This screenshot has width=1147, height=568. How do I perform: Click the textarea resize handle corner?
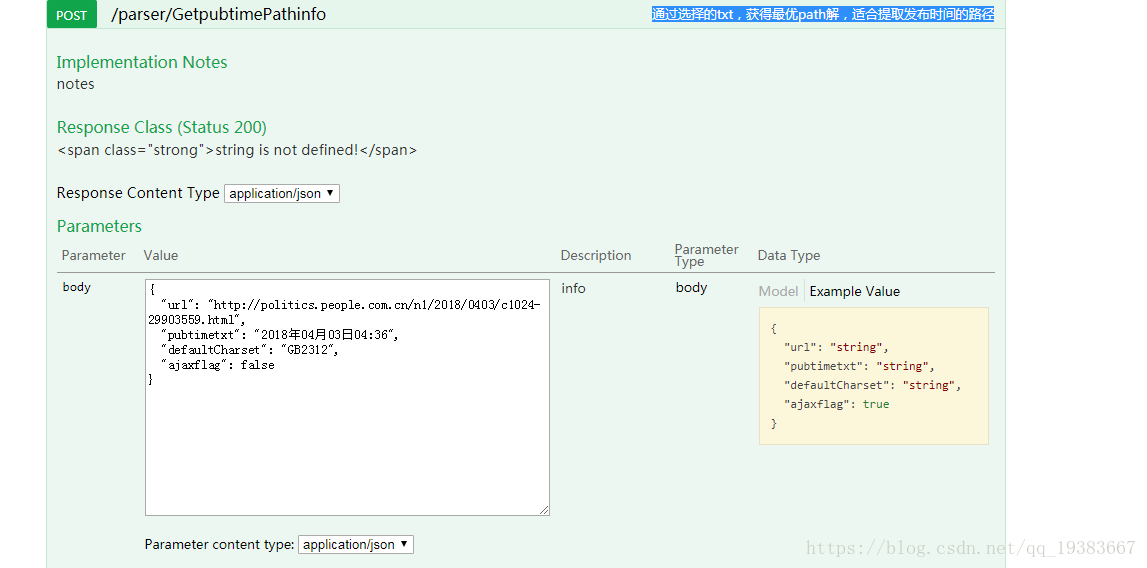pyautogui.click(x=544, y=510)
